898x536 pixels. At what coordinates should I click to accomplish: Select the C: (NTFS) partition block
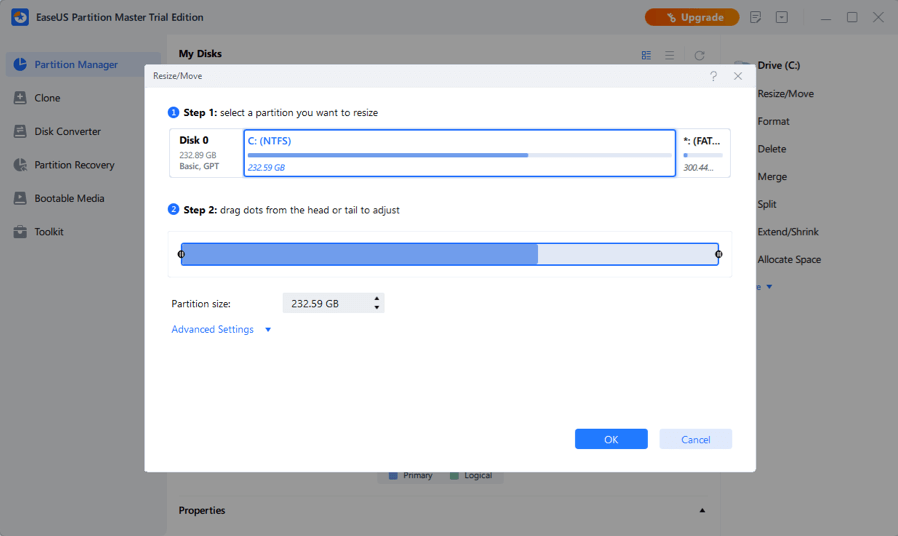(x=459, y=154)
